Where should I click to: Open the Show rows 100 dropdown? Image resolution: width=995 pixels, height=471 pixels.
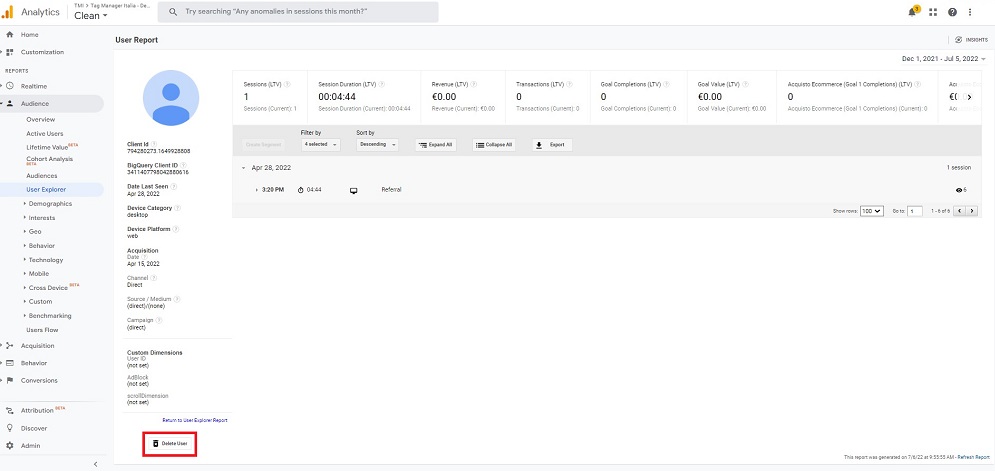(871, 211)
